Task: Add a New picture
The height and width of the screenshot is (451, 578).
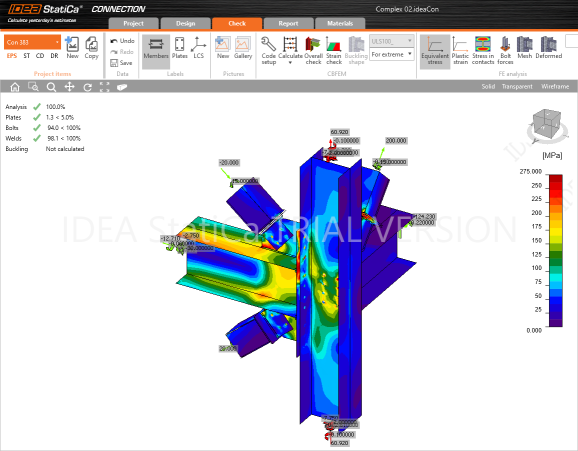Action: point(223,48)
